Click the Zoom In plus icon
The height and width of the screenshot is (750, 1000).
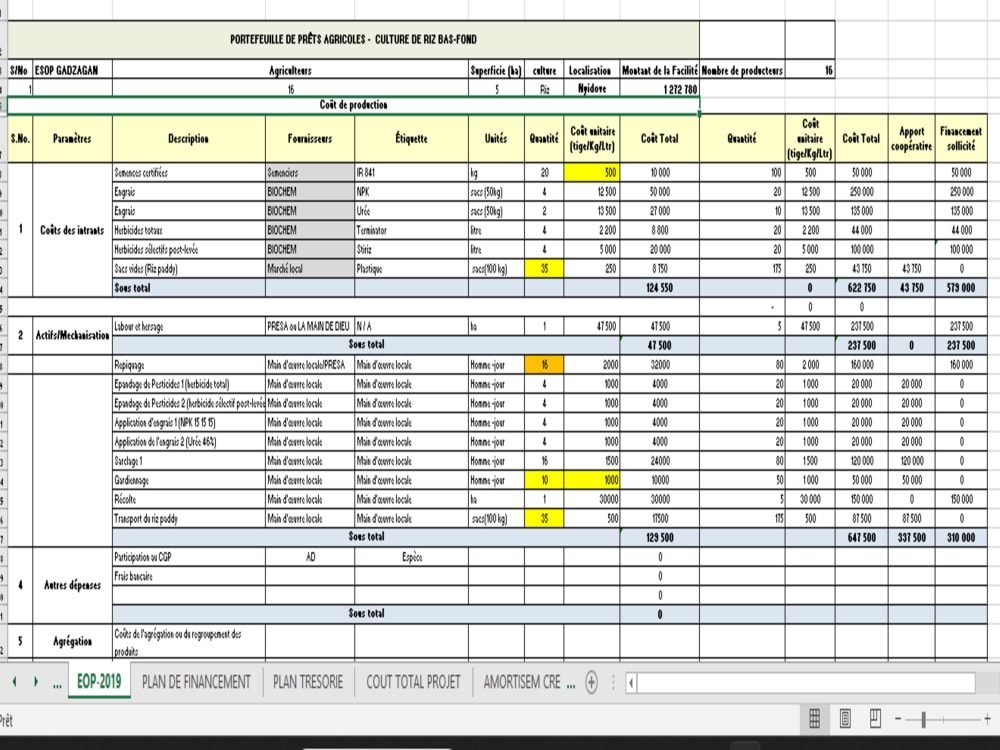(988, 718)
